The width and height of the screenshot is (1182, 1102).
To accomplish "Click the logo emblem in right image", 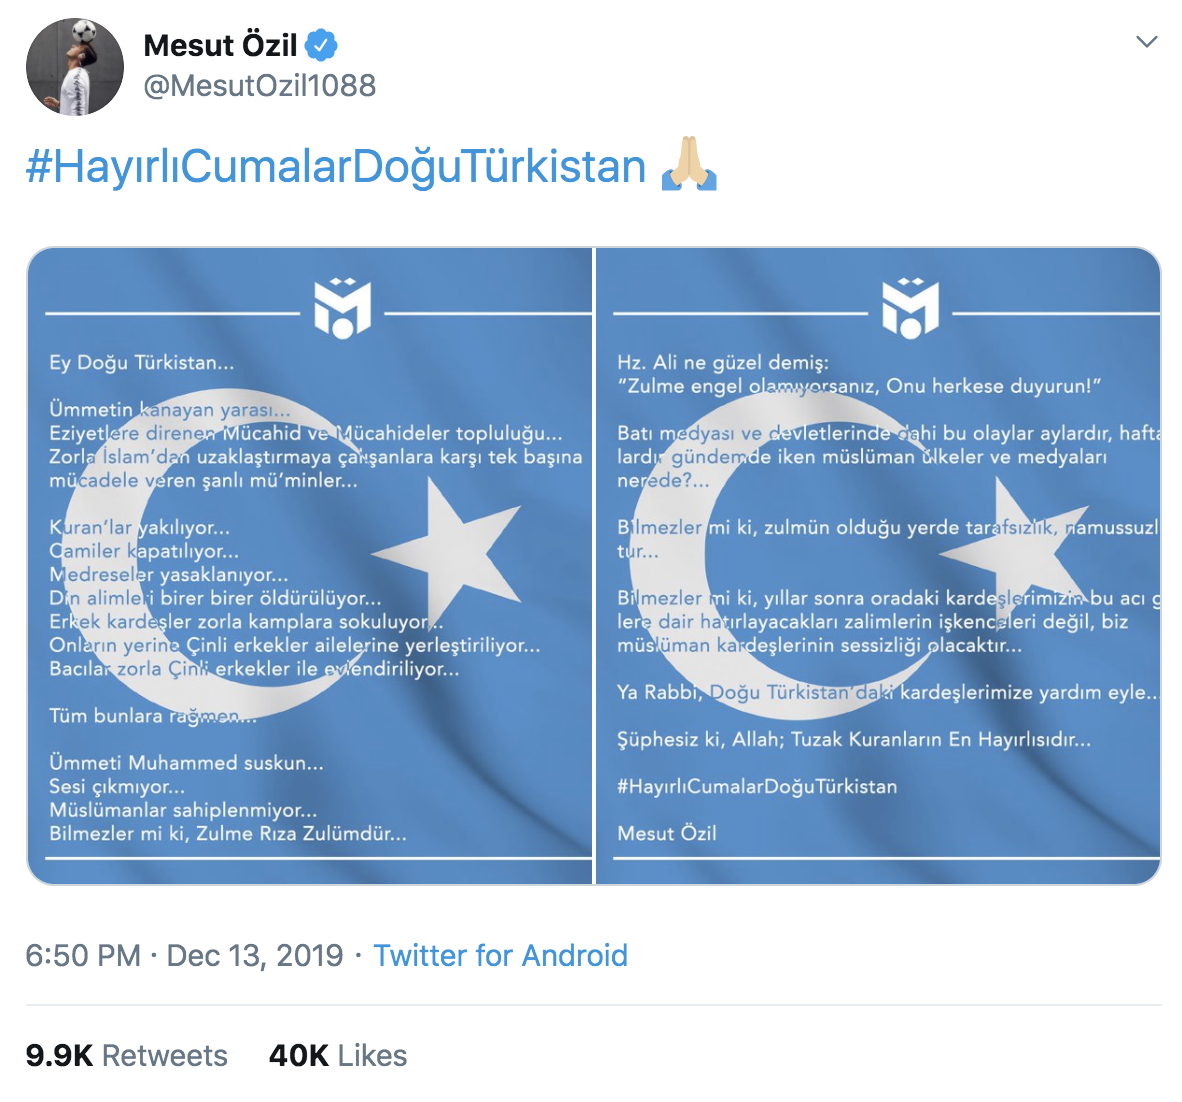I will click(x=910, y=308).
